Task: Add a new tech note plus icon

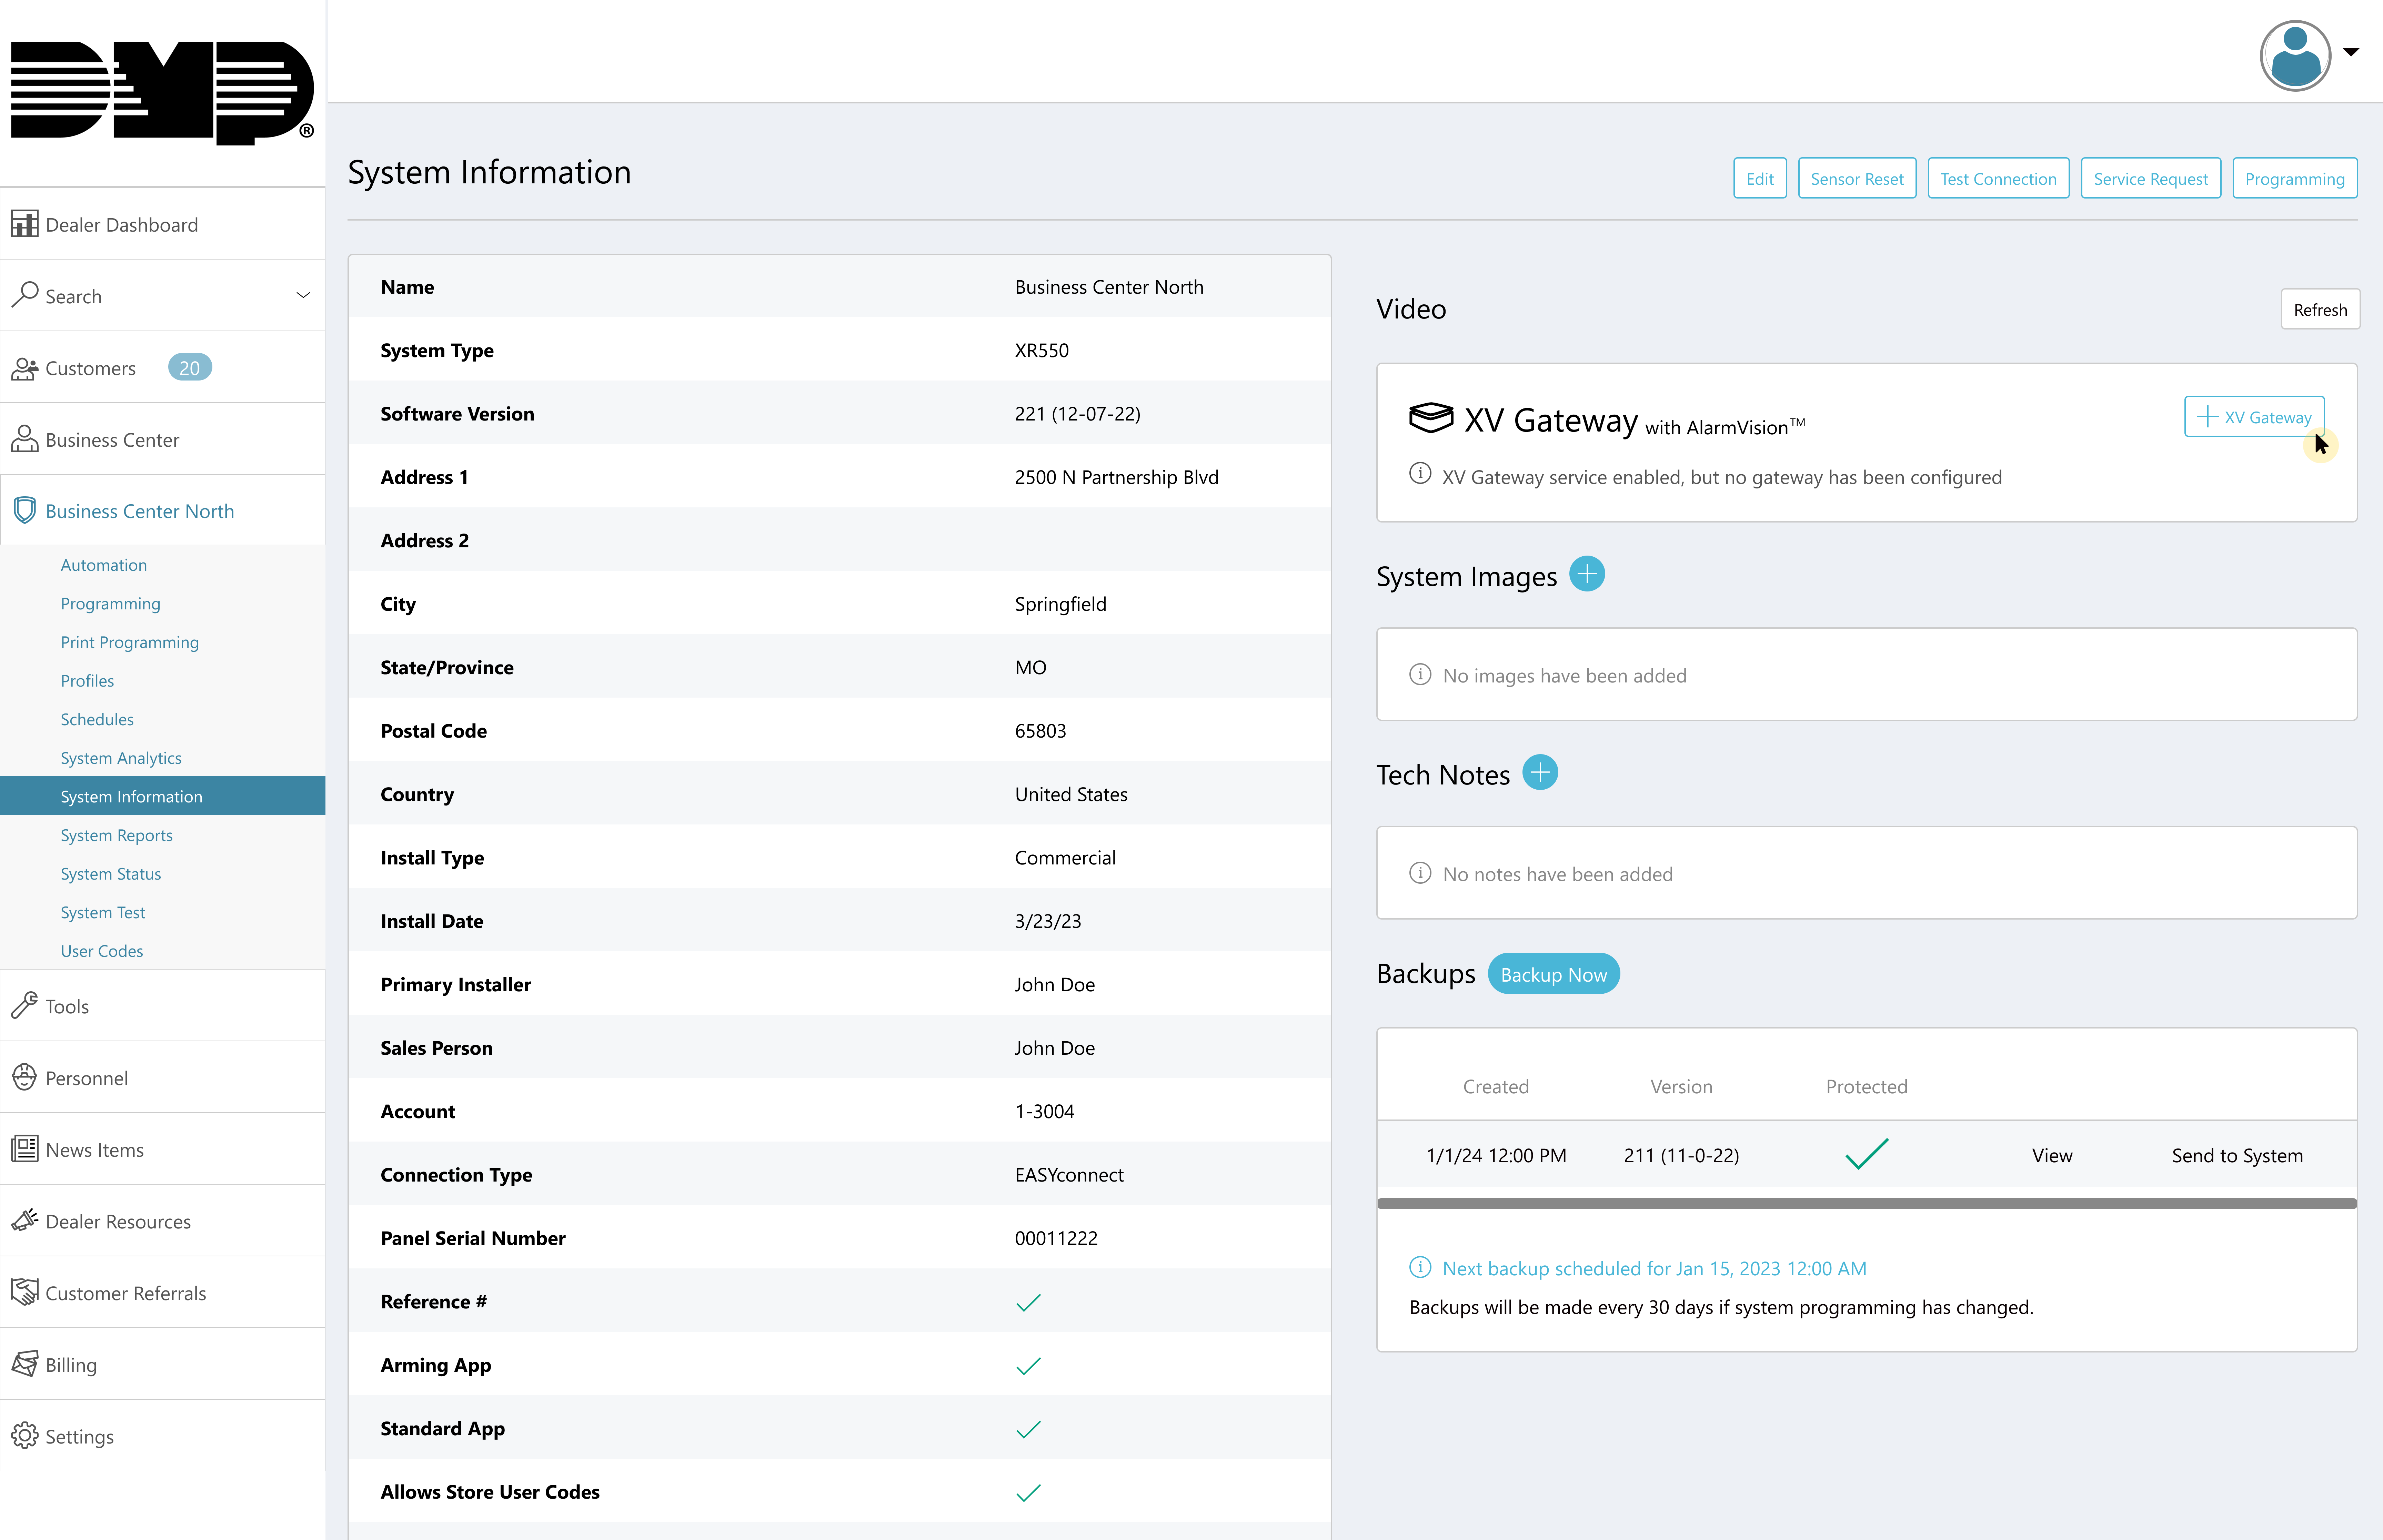Action: pyautogui.click(x=1540, y=772)
